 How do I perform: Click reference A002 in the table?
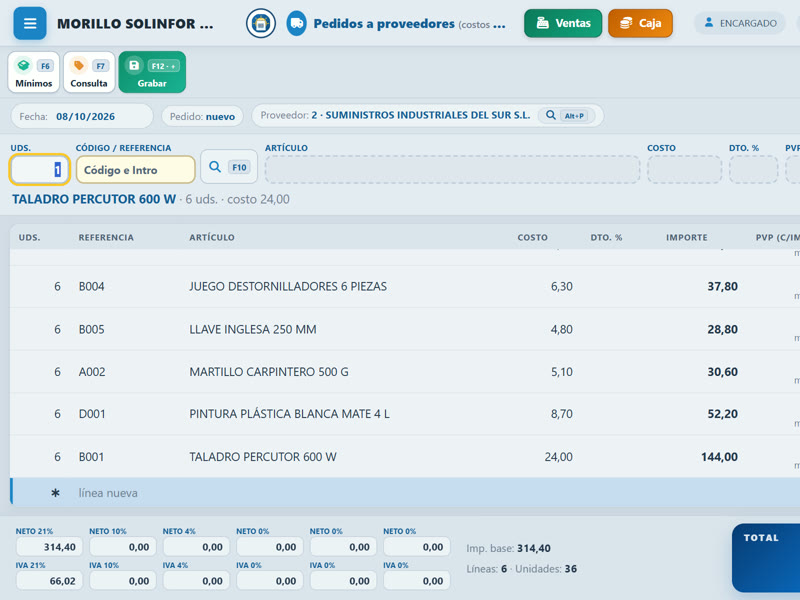coord(92,371)
